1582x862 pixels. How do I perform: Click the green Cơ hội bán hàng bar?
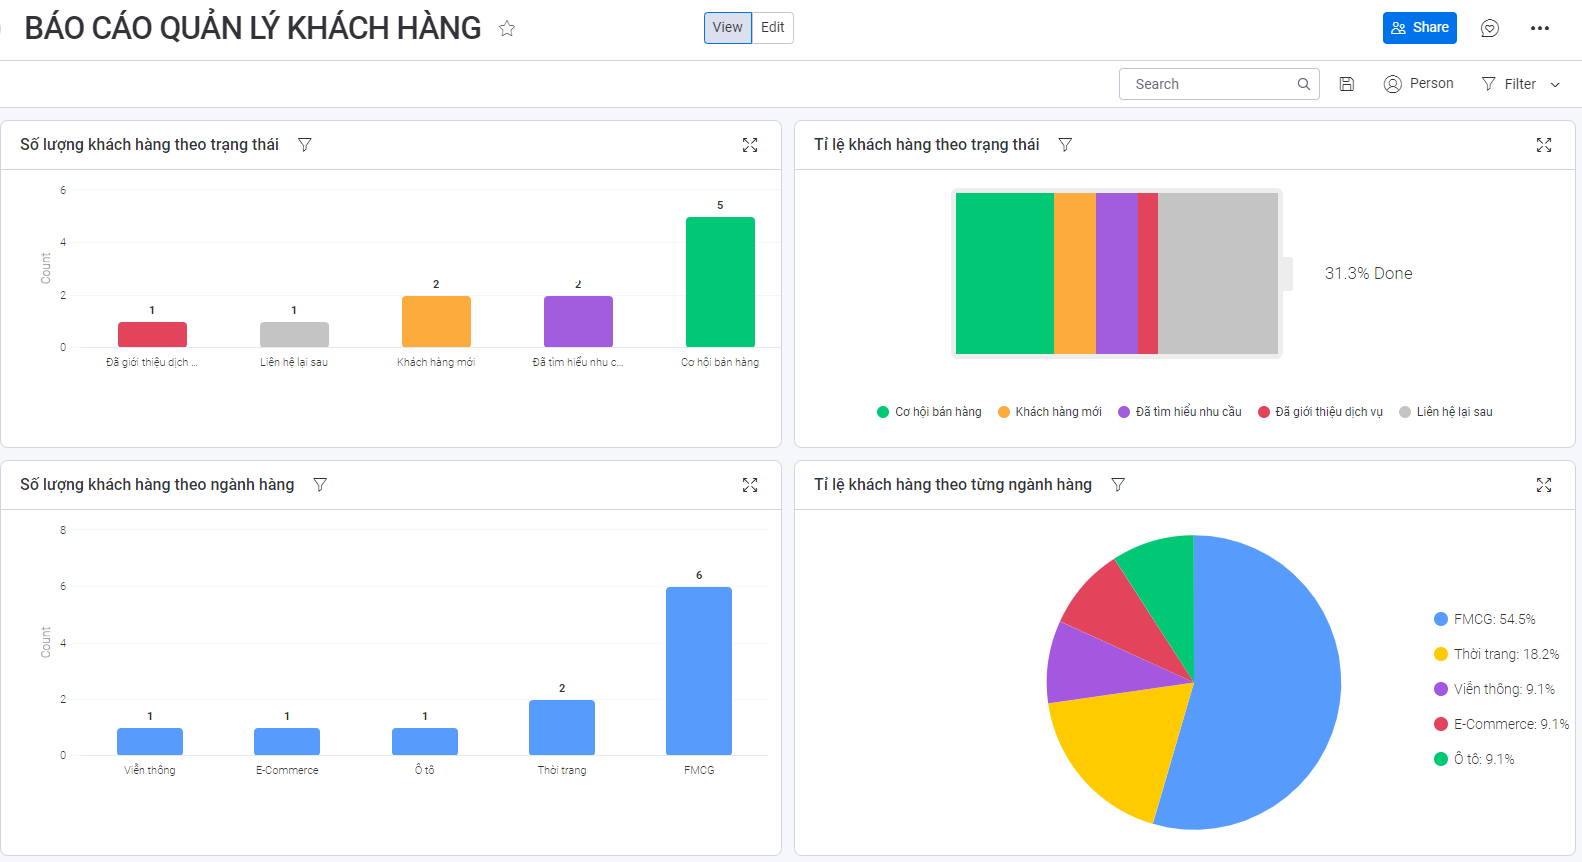tap(720, 282)
